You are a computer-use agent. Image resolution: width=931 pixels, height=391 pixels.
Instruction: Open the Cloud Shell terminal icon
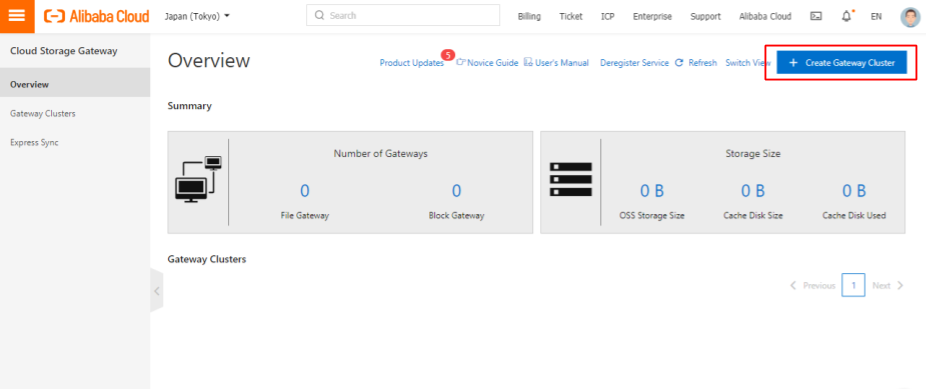click(x=816, y=17)
